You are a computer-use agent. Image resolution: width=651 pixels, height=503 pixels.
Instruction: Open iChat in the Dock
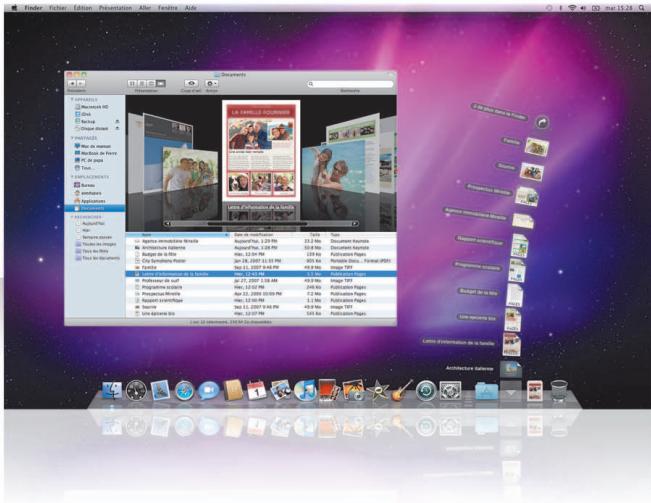[x=208, y=391]
